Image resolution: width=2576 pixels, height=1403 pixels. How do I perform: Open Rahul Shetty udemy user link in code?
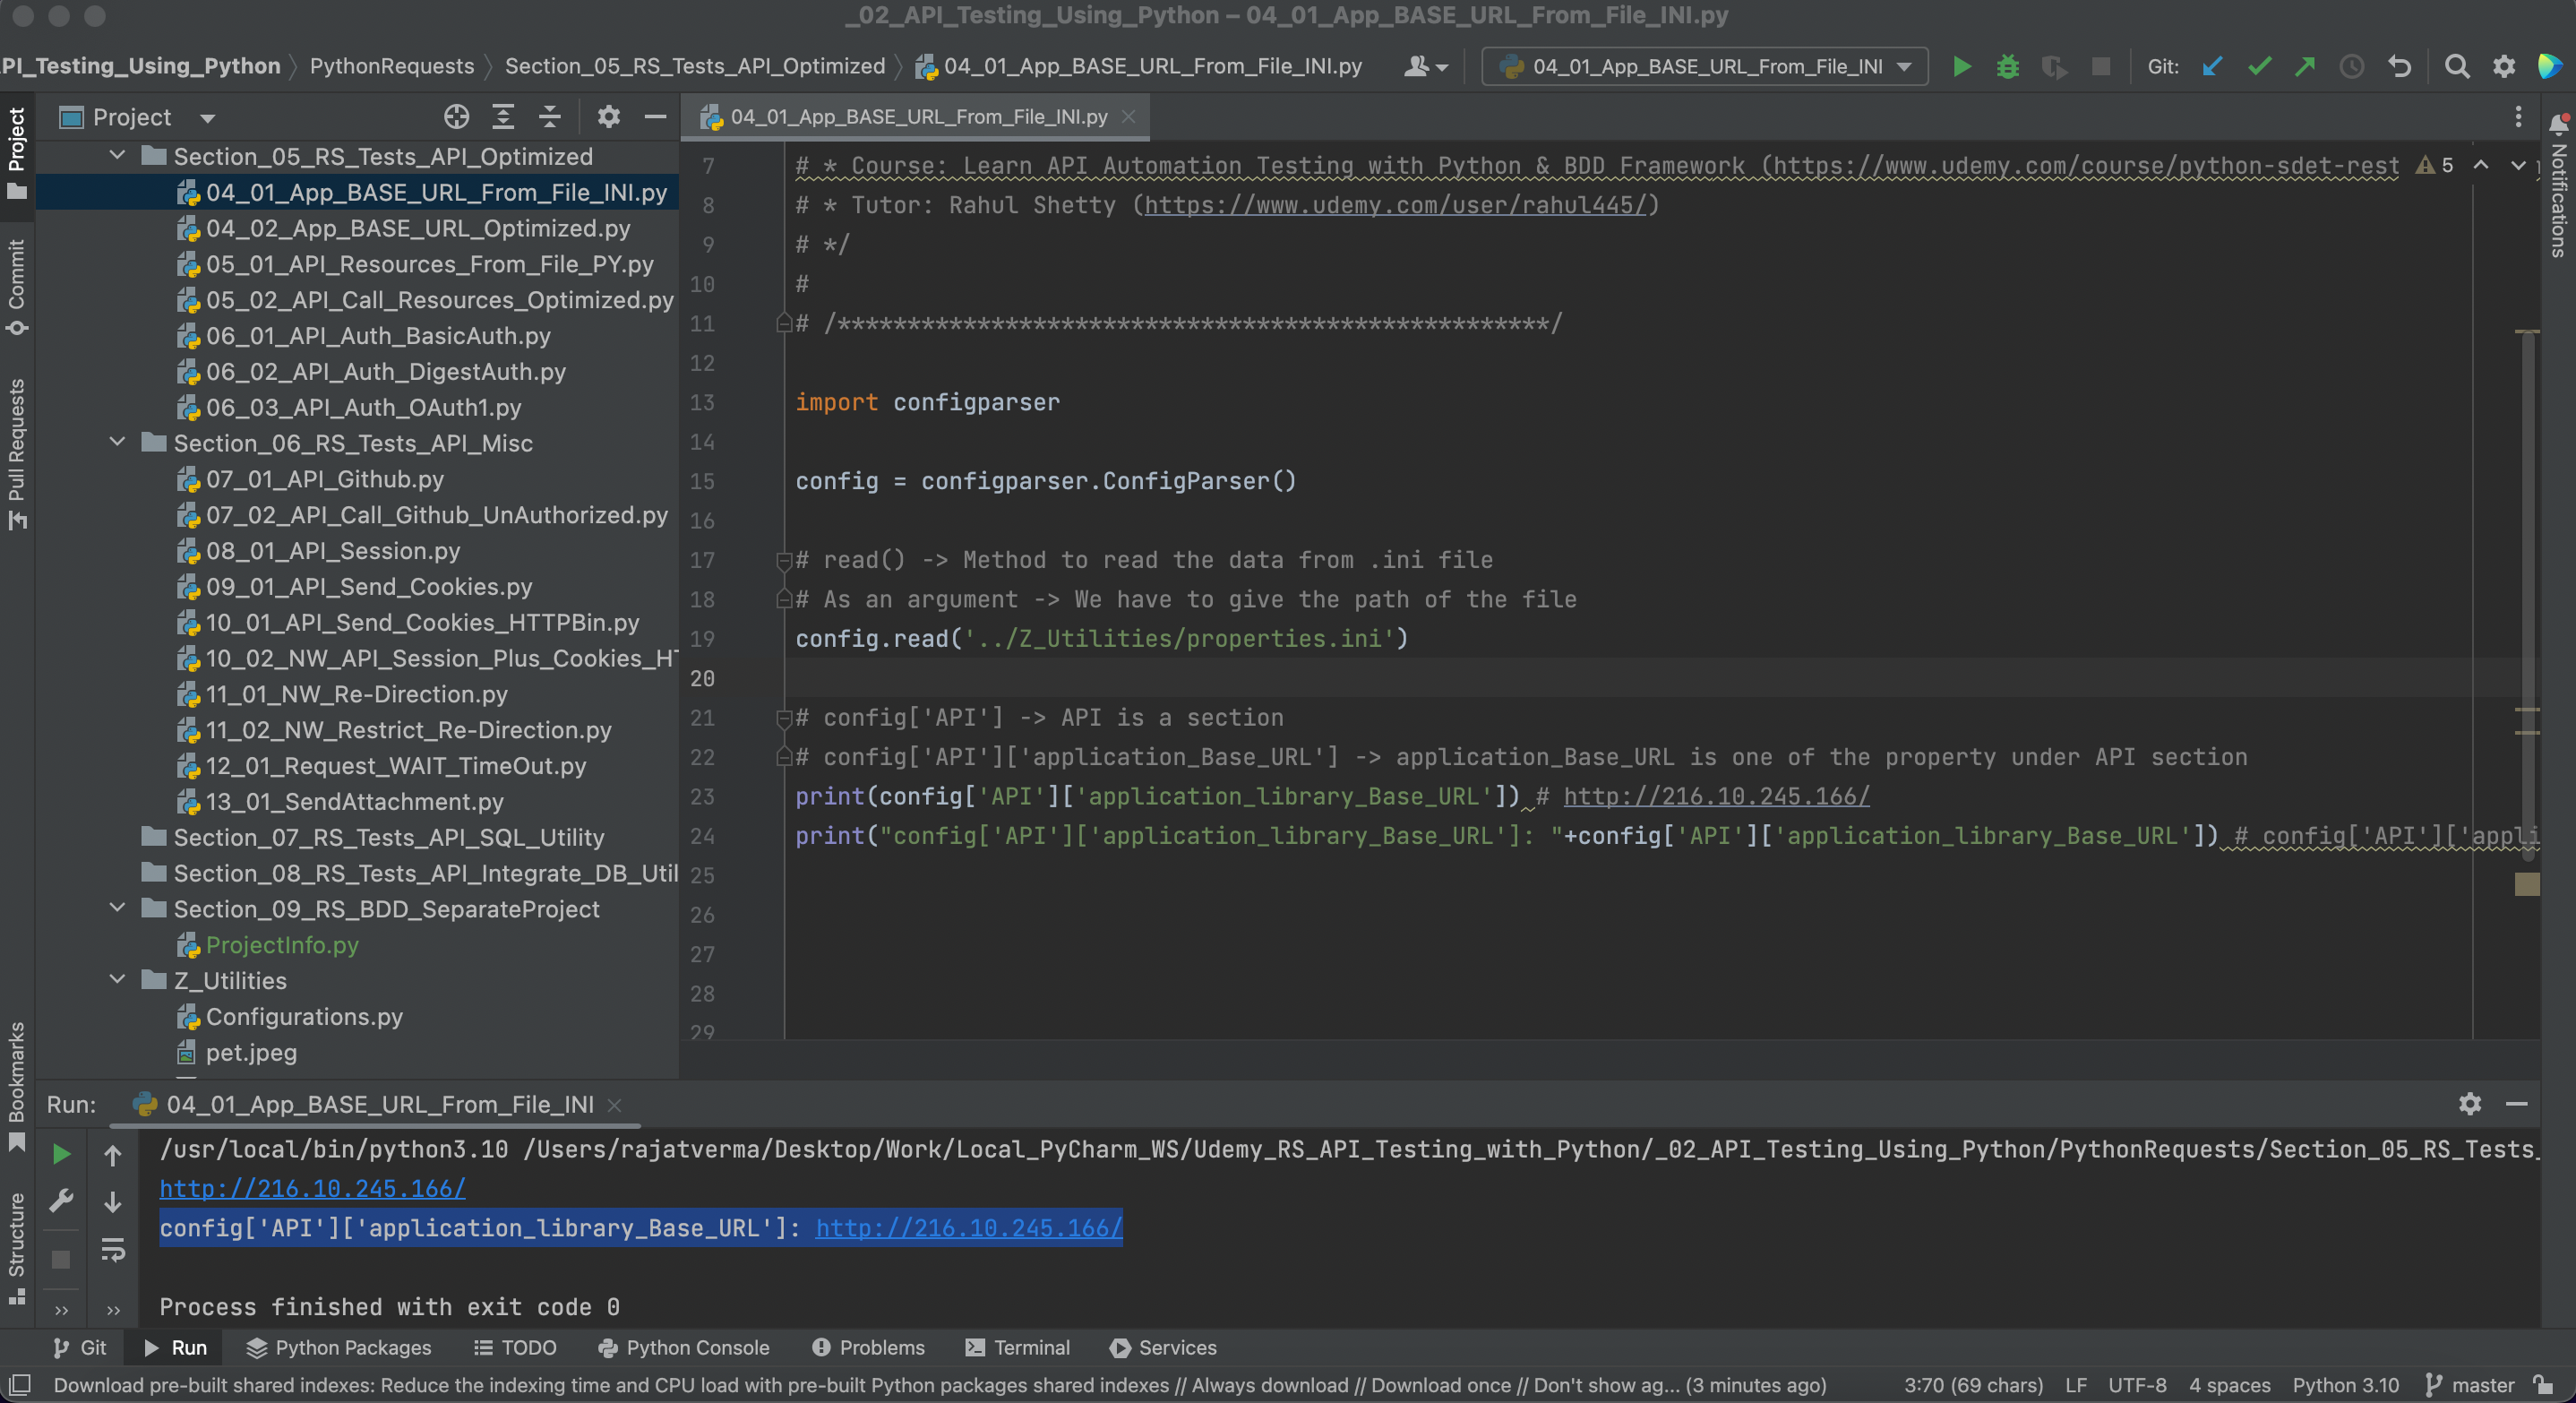tap(1395, 205)
